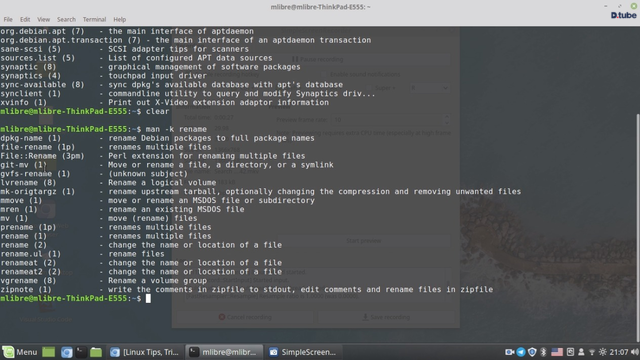This screenshot has width=640, height=360.
Task: Click the 'sources.list (5)' entry
Action: tap(136, 58)
